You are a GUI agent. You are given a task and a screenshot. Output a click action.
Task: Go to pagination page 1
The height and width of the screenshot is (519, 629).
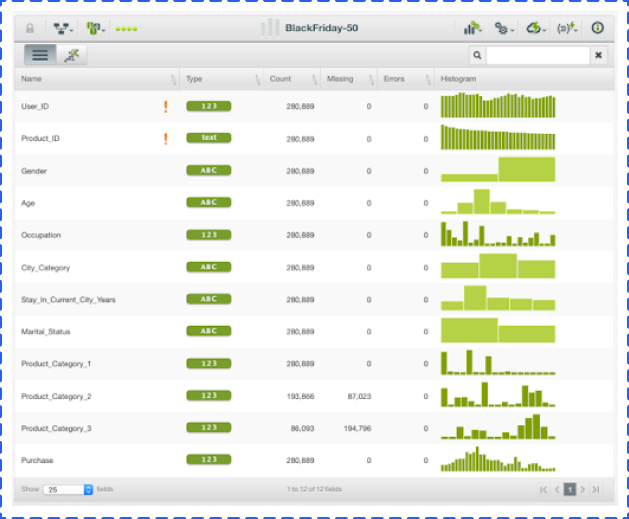[x=570, y=489]
